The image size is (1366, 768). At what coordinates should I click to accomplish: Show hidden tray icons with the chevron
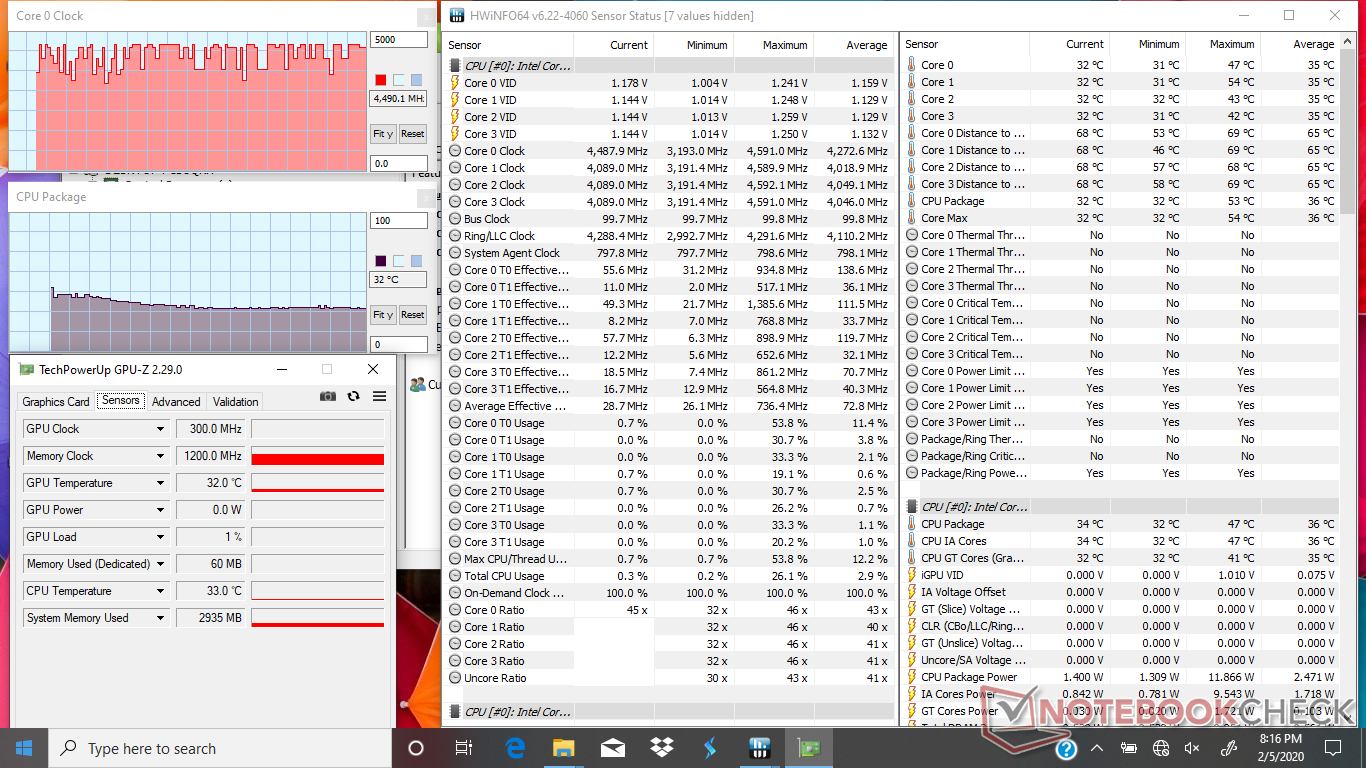point(1098,748)
